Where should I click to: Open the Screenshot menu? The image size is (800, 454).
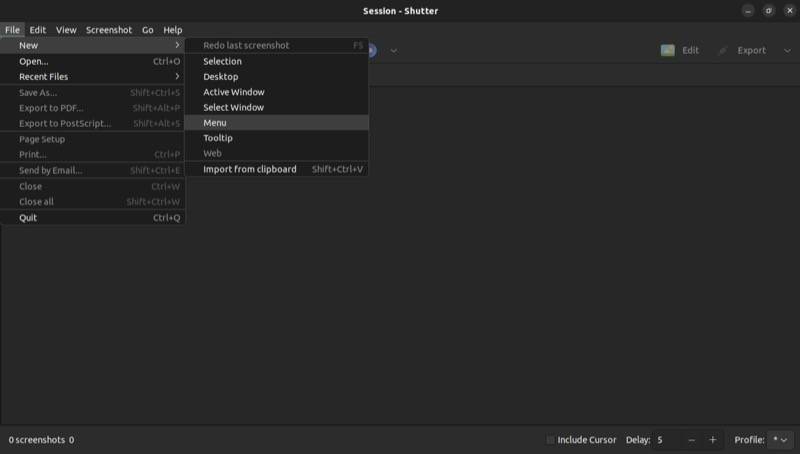tap(109, 30)
